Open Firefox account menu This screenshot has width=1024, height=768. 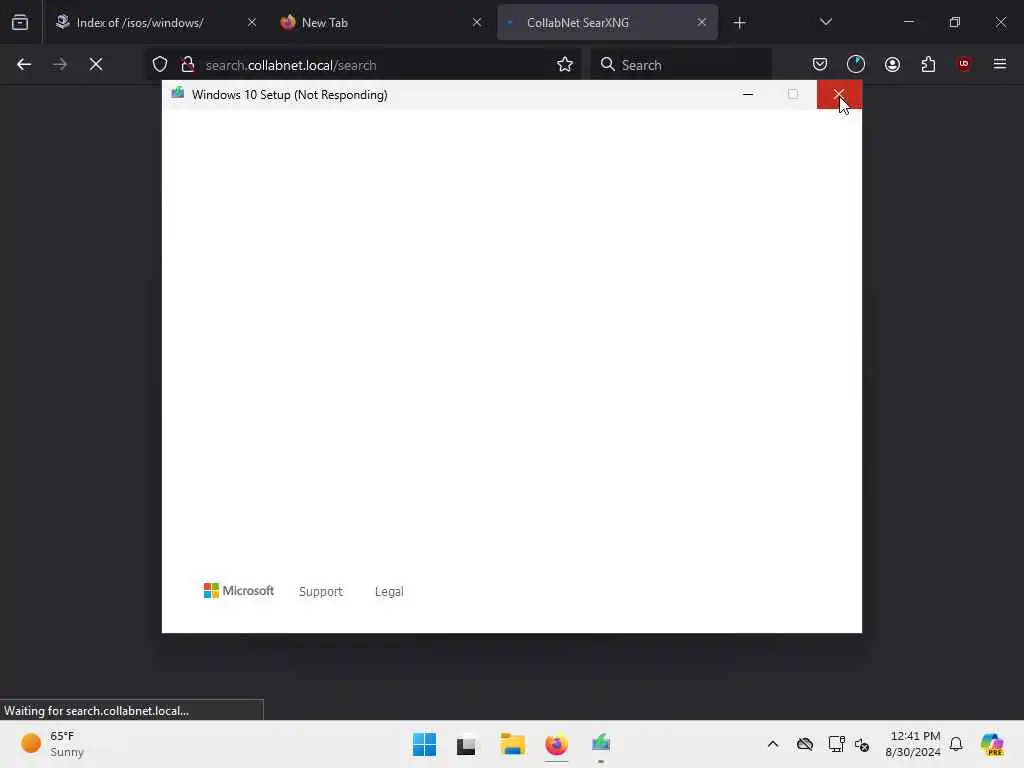892,65
